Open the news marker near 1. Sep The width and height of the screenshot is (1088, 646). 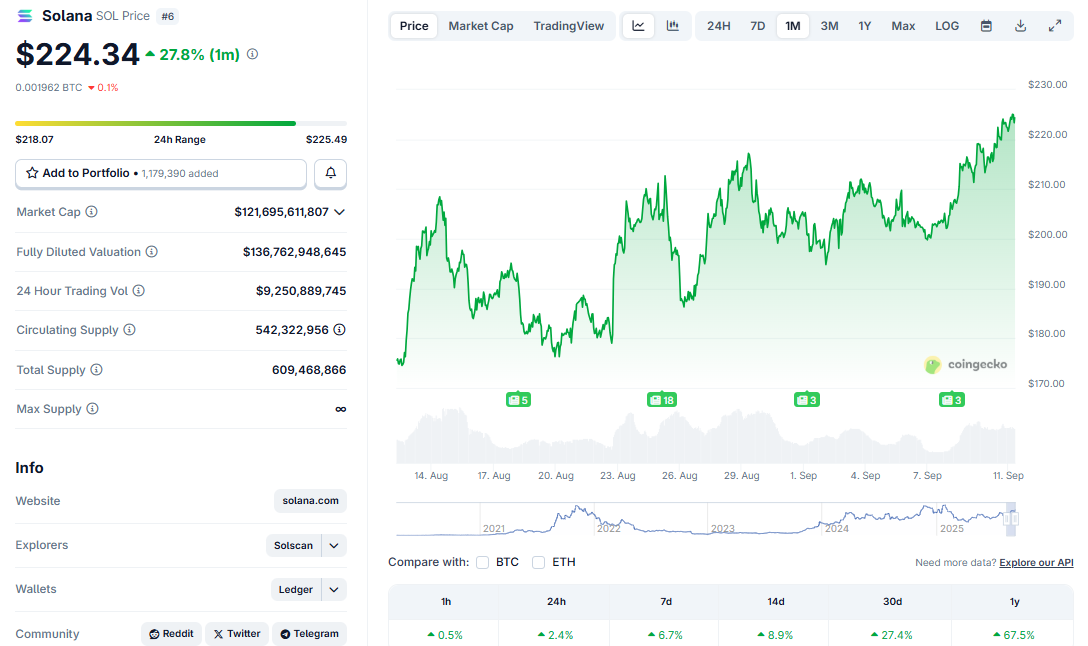click(807, 400)
